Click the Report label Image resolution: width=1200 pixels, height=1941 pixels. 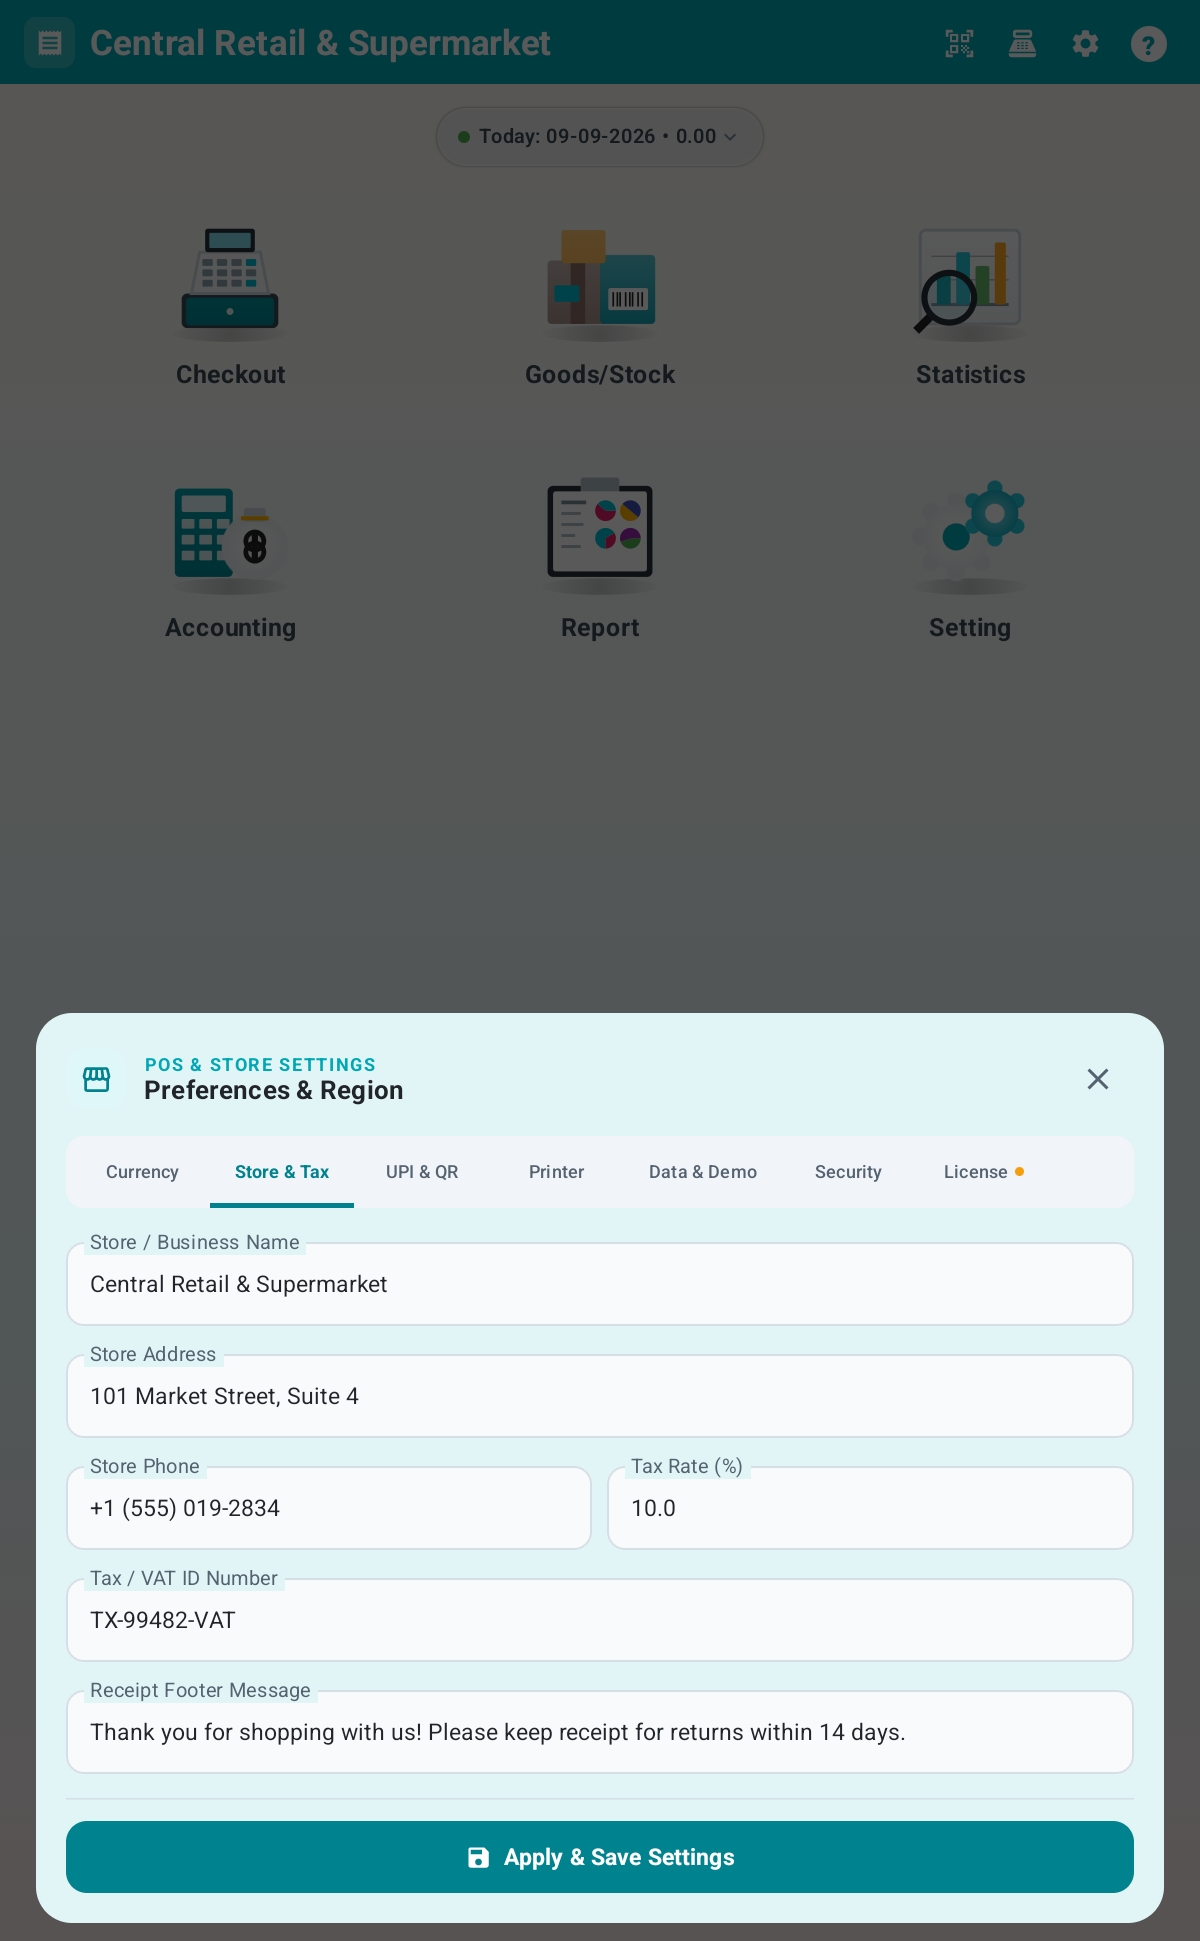(600, 628)
